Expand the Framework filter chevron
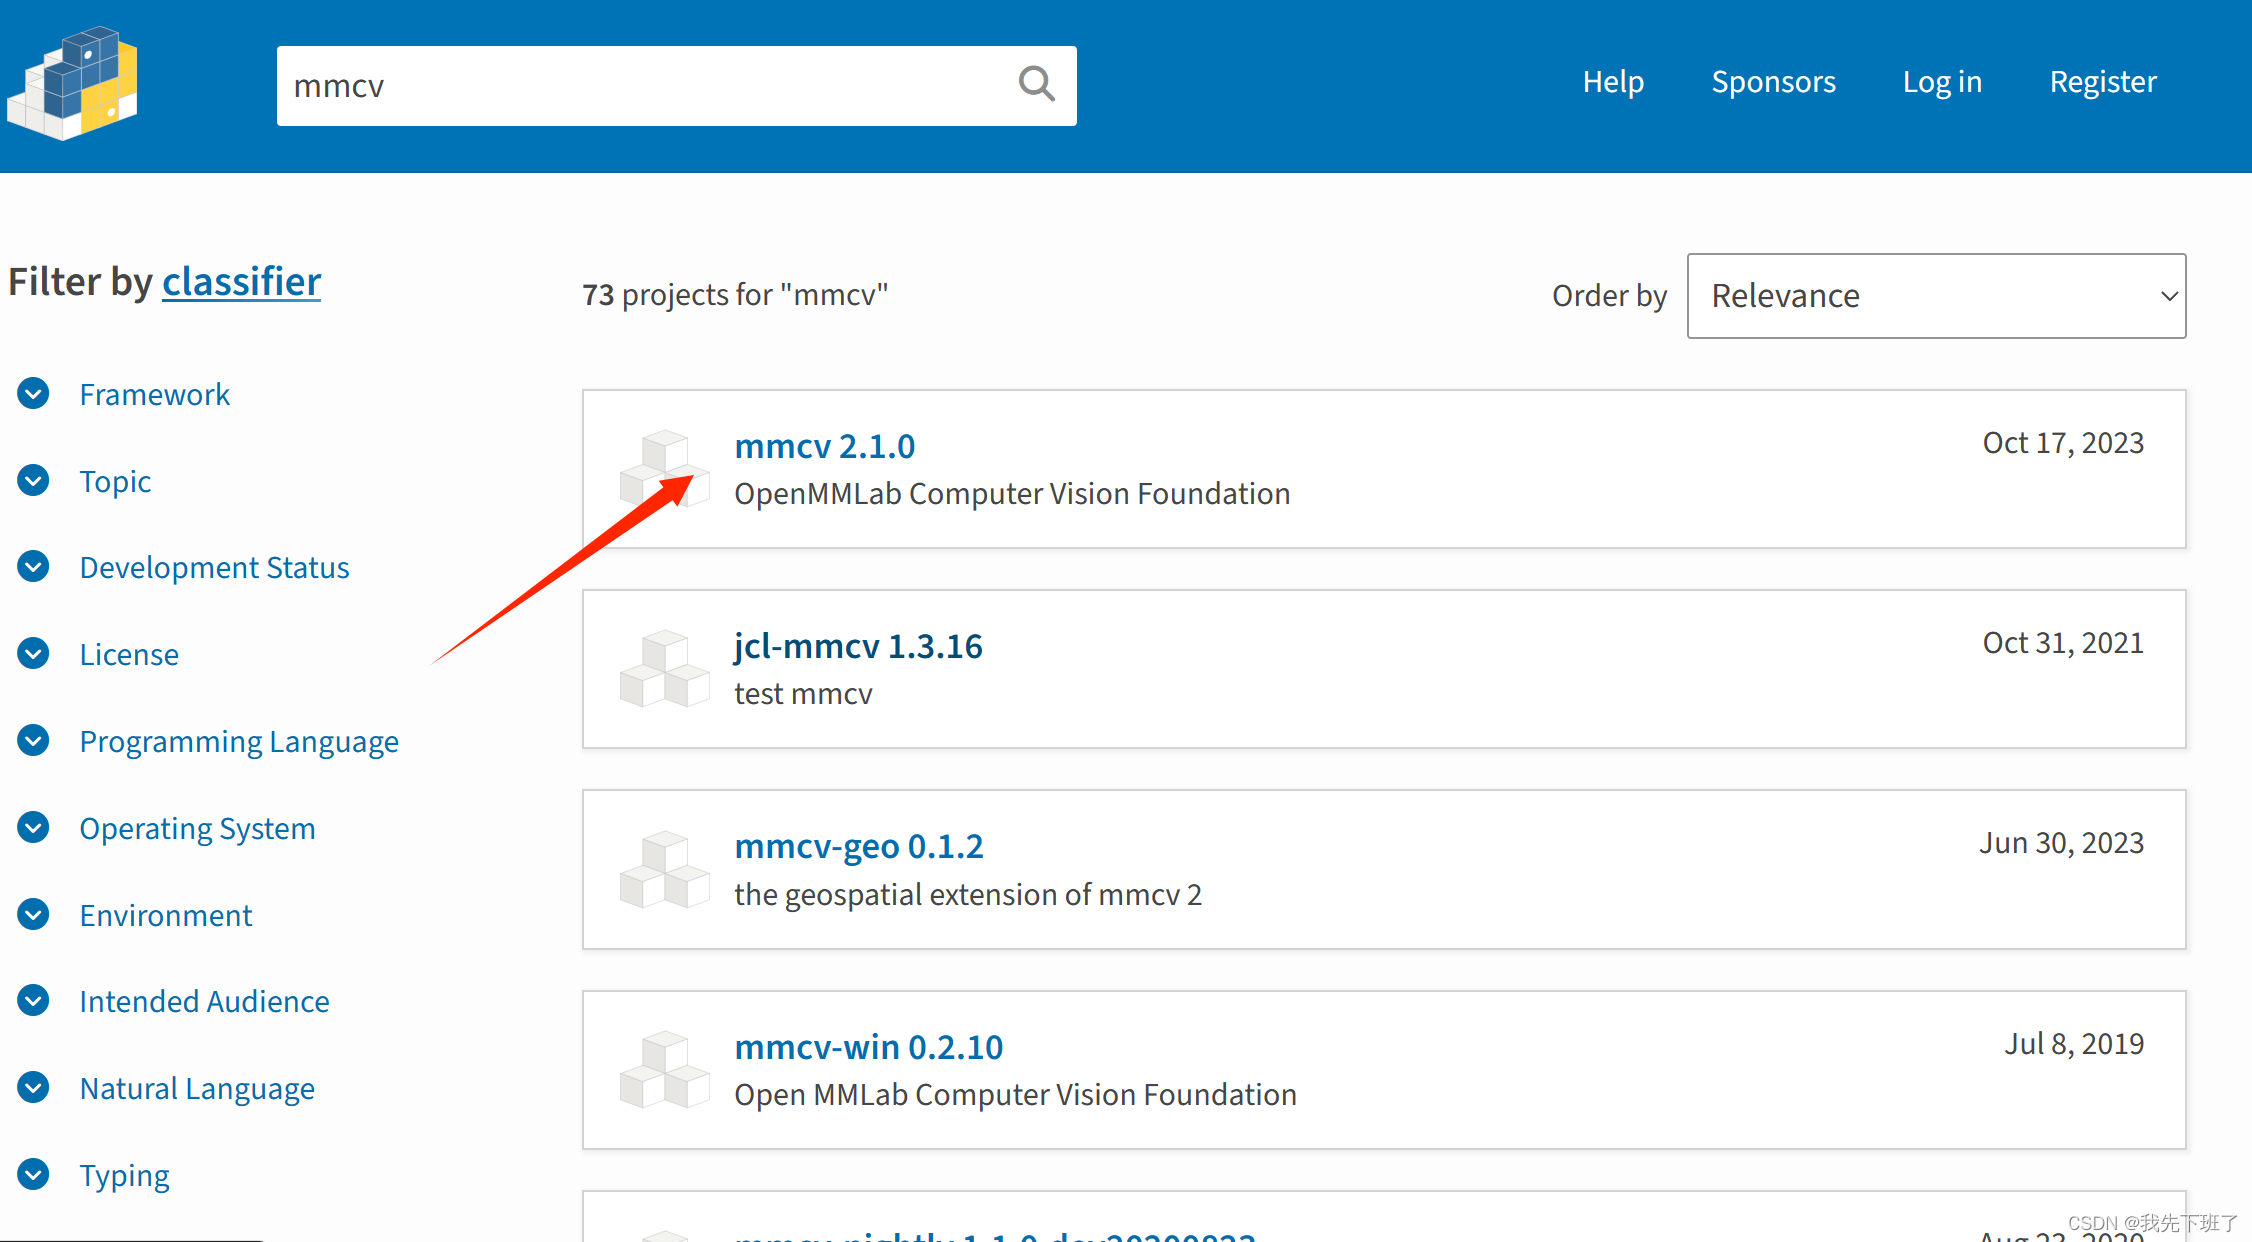 tap(34, 394)
